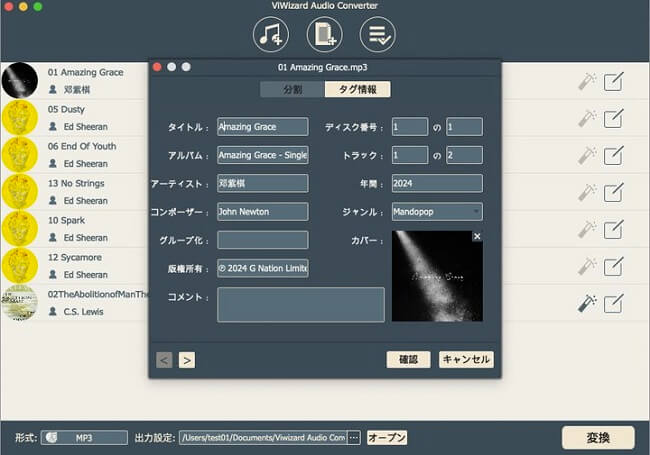Remove cover art with the X icon
The height and width of the screenshot is (455, 650).
[477, 236]
